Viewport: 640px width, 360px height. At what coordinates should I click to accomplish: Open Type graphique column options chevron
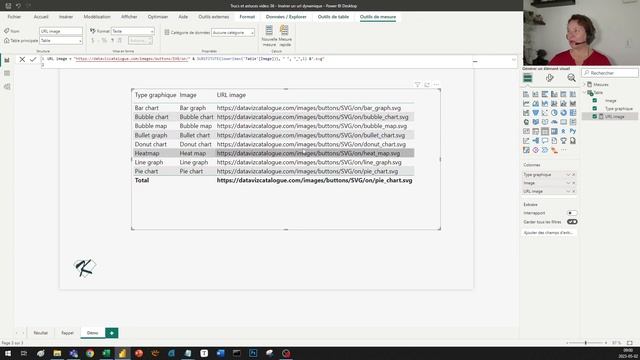(568, 175)
